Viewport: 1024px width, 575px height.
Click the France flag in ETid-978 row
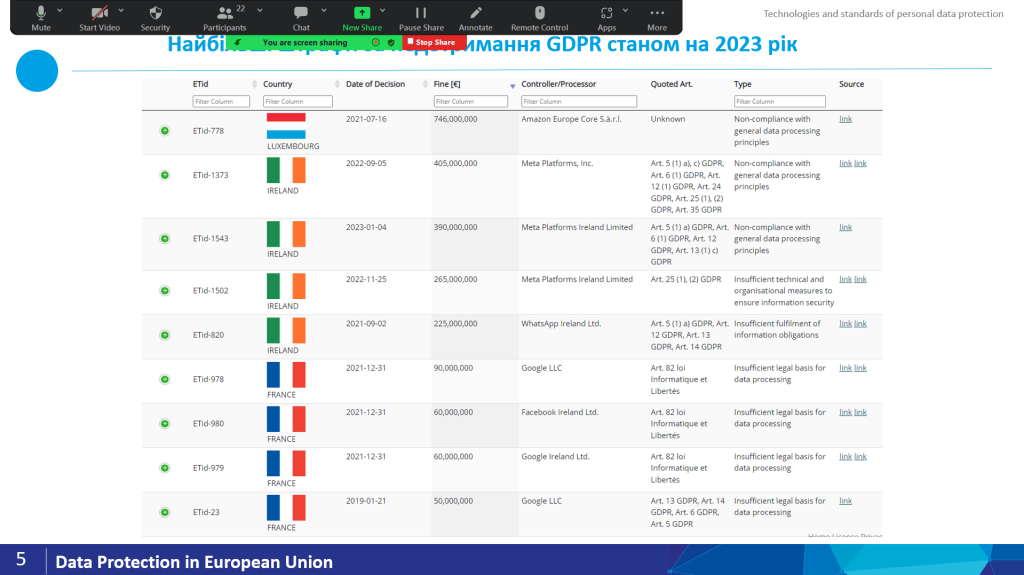286,375
